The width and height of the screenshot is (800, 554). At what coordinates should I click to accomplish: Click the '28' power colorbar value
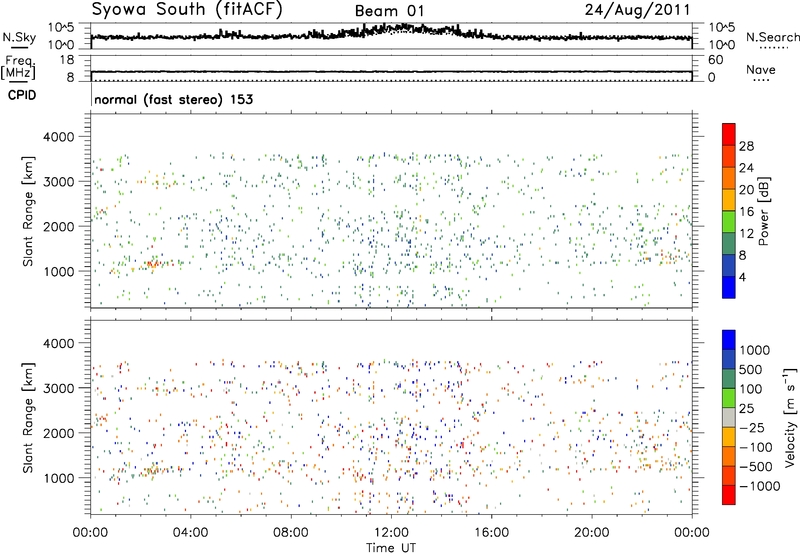[x=746, y=146]
